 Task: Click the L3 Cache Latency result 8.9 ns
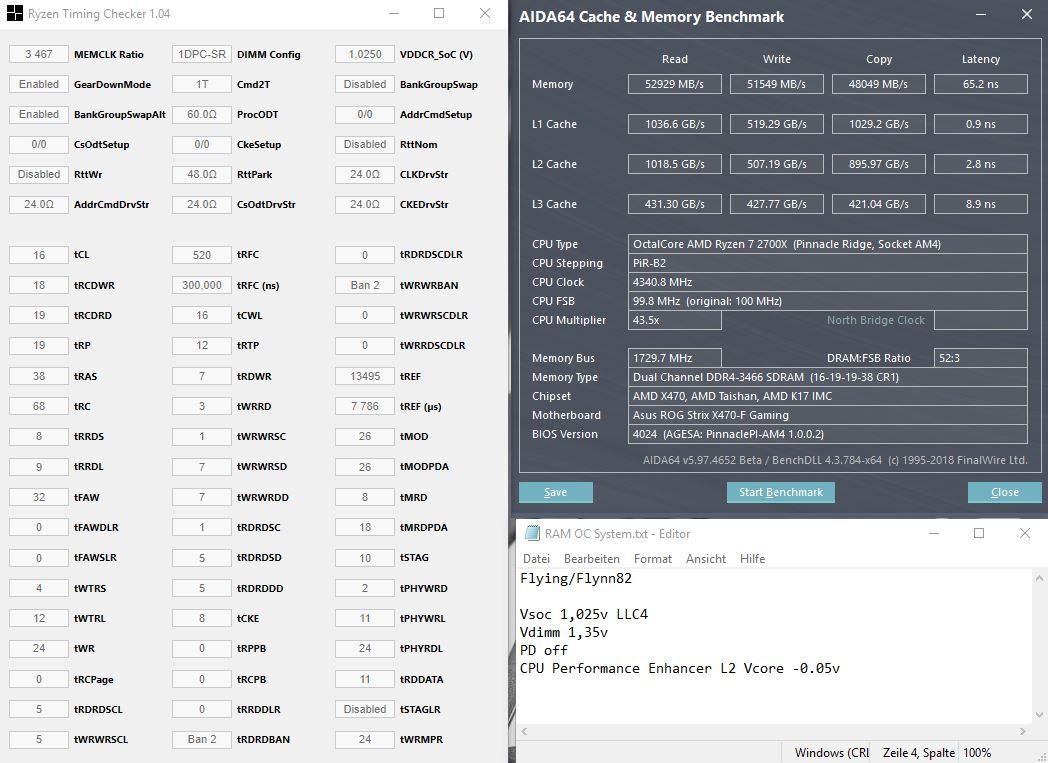tap(980, 204)
